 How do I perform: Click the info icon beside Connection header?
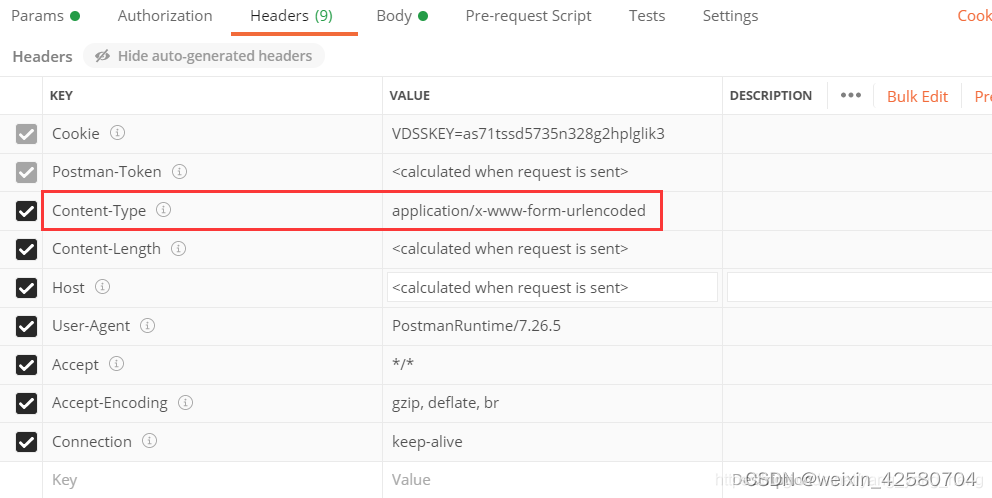(x=149, y=441)
